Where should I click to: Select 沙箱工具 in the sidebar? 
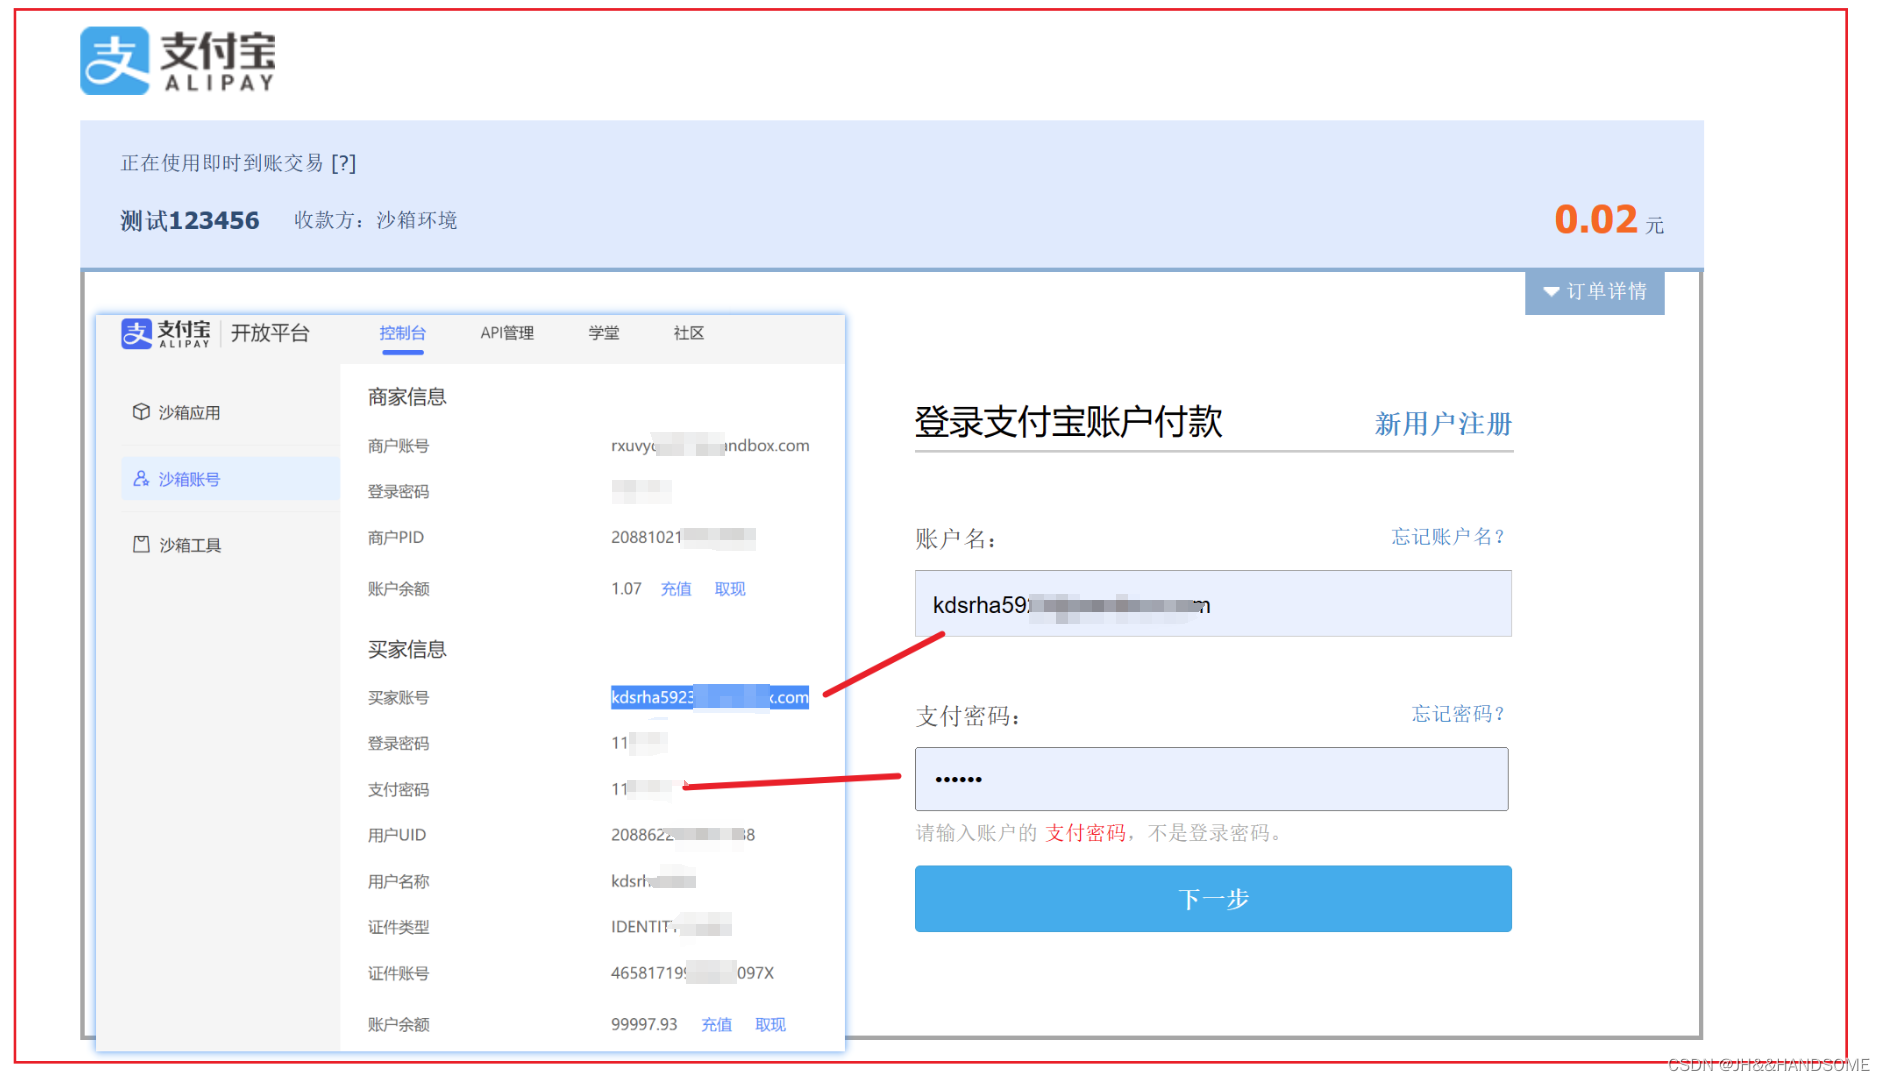190,545
